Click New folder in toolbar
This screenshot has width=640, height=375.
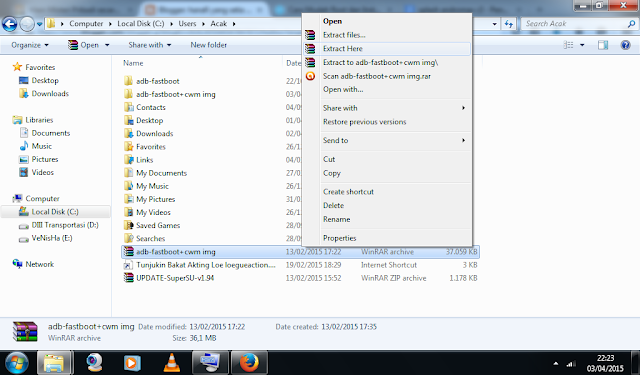click(x=209, y=45)
